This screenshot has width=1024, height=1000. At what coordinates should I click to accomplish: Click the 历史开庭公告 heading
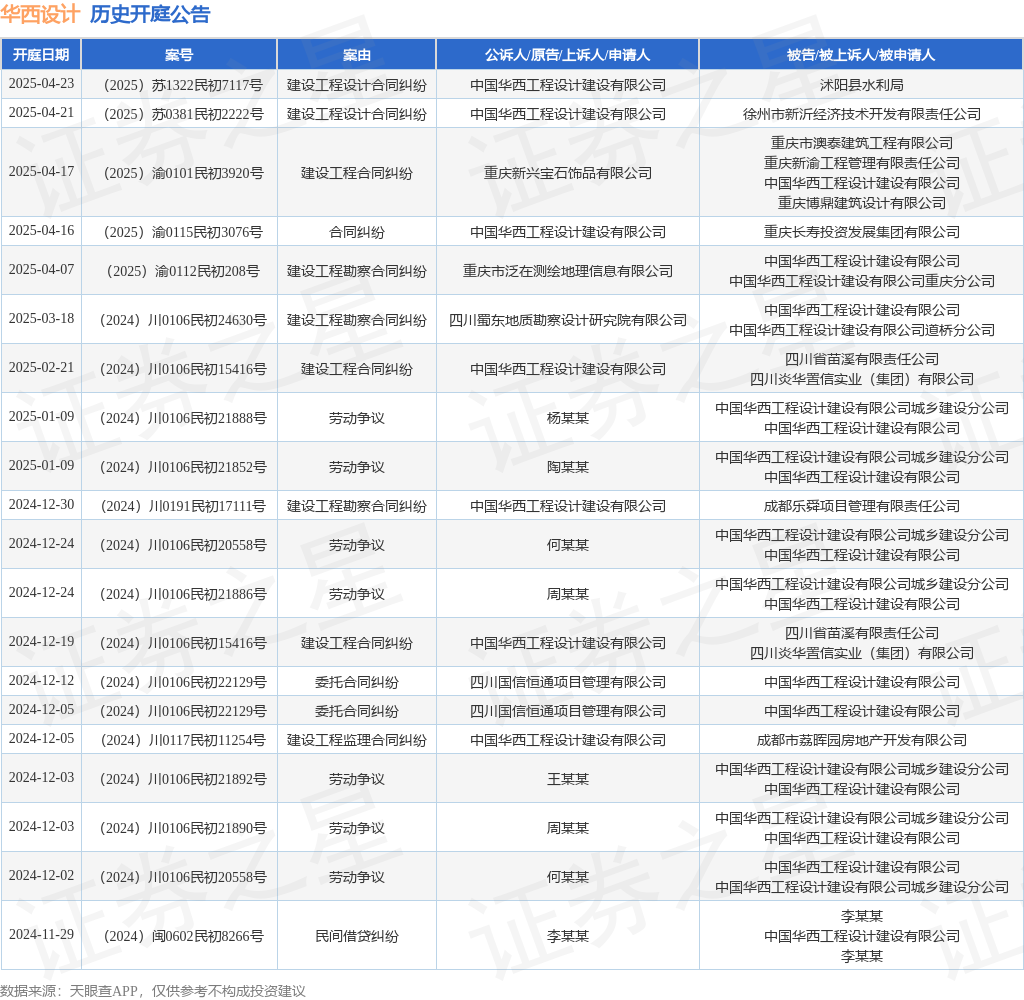coord(150,14)
